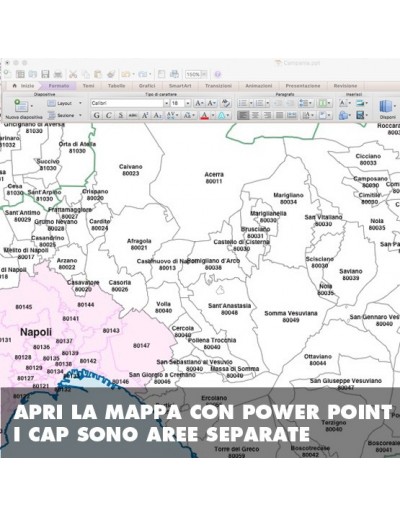Open the Transizioni ribbon tab
400x517 pixels.
click(218, 86)
